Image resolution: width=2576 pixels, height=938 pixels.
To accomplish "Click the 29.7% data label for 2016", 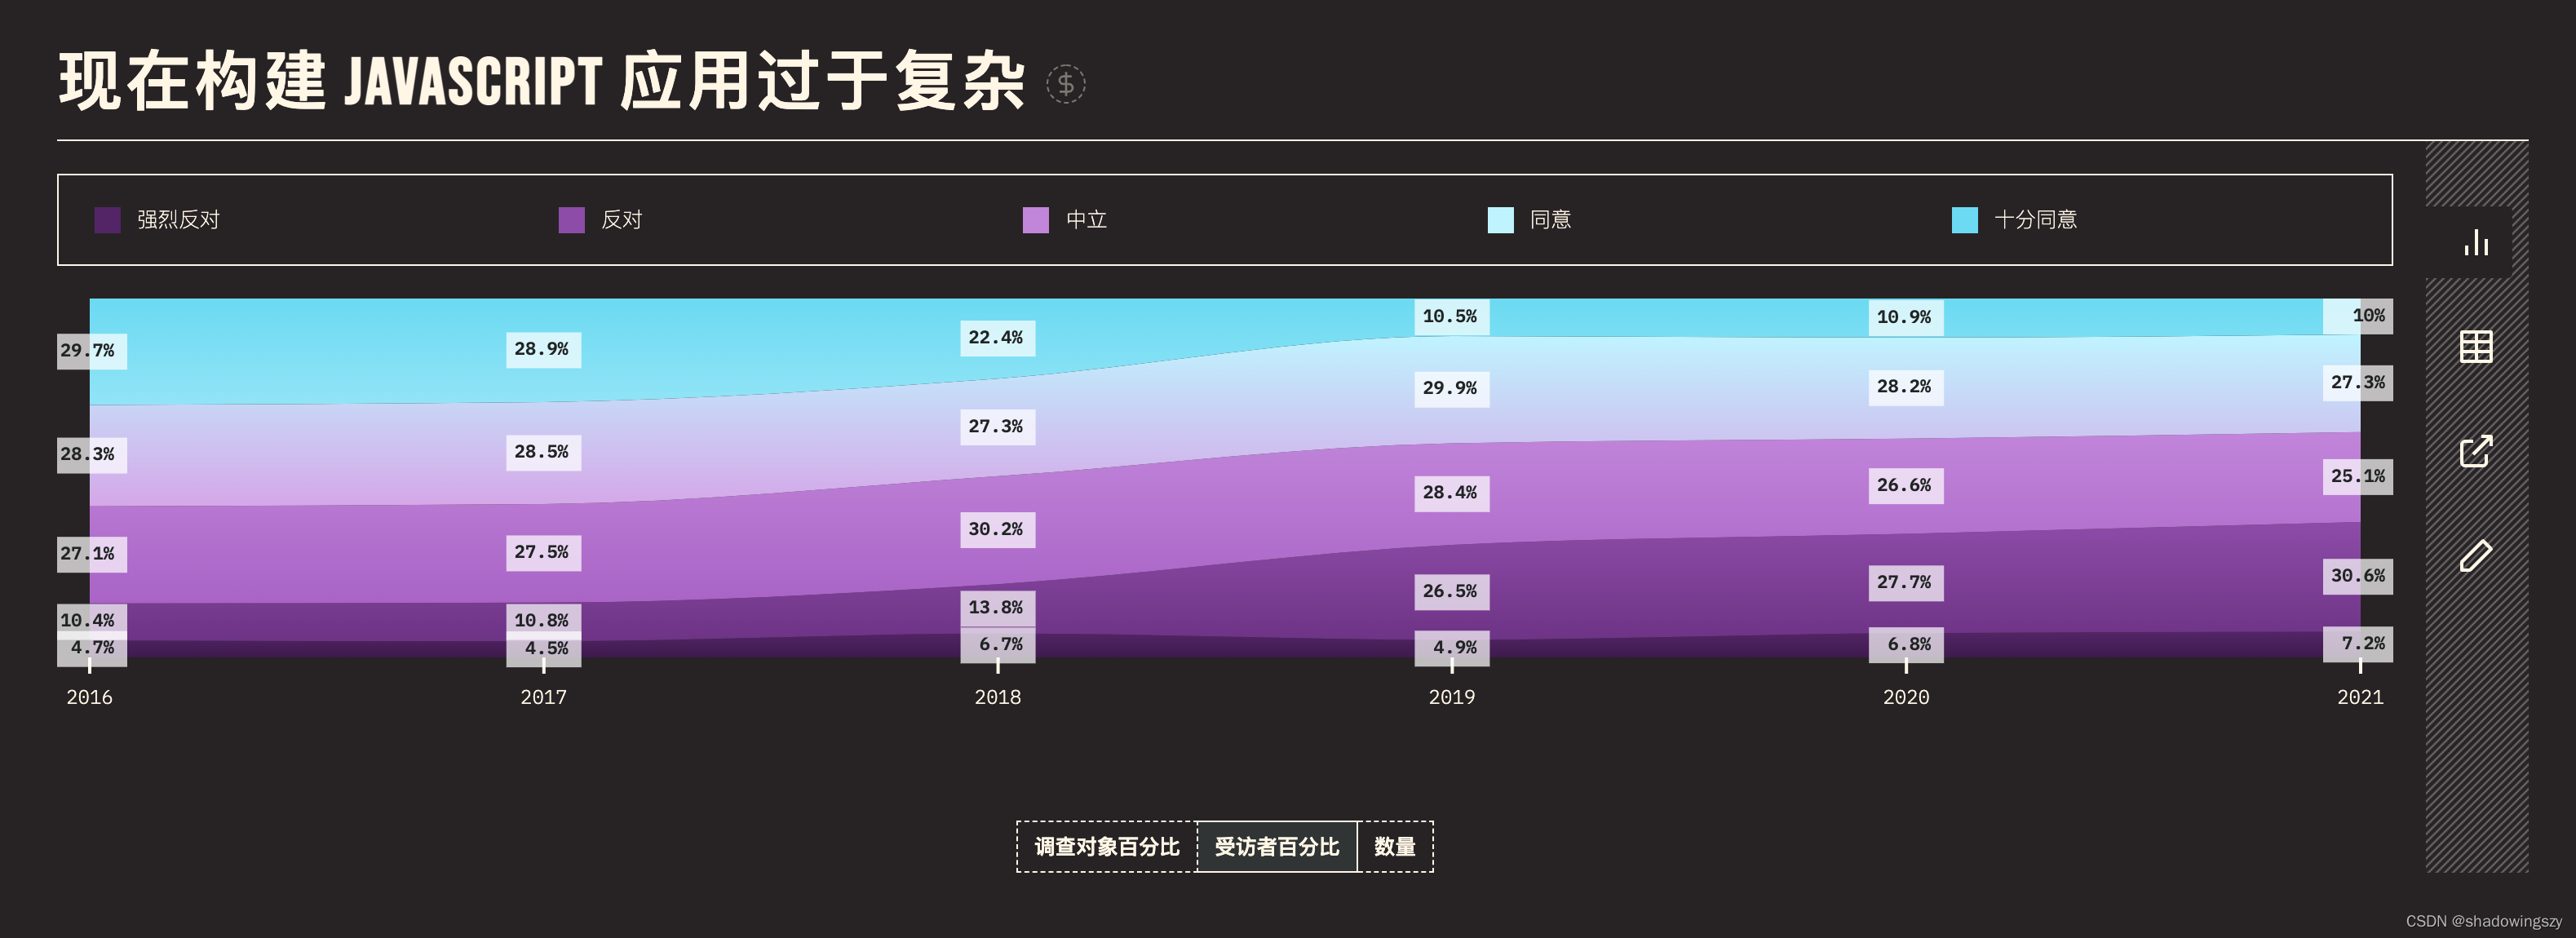I will (x=91, y=351).
